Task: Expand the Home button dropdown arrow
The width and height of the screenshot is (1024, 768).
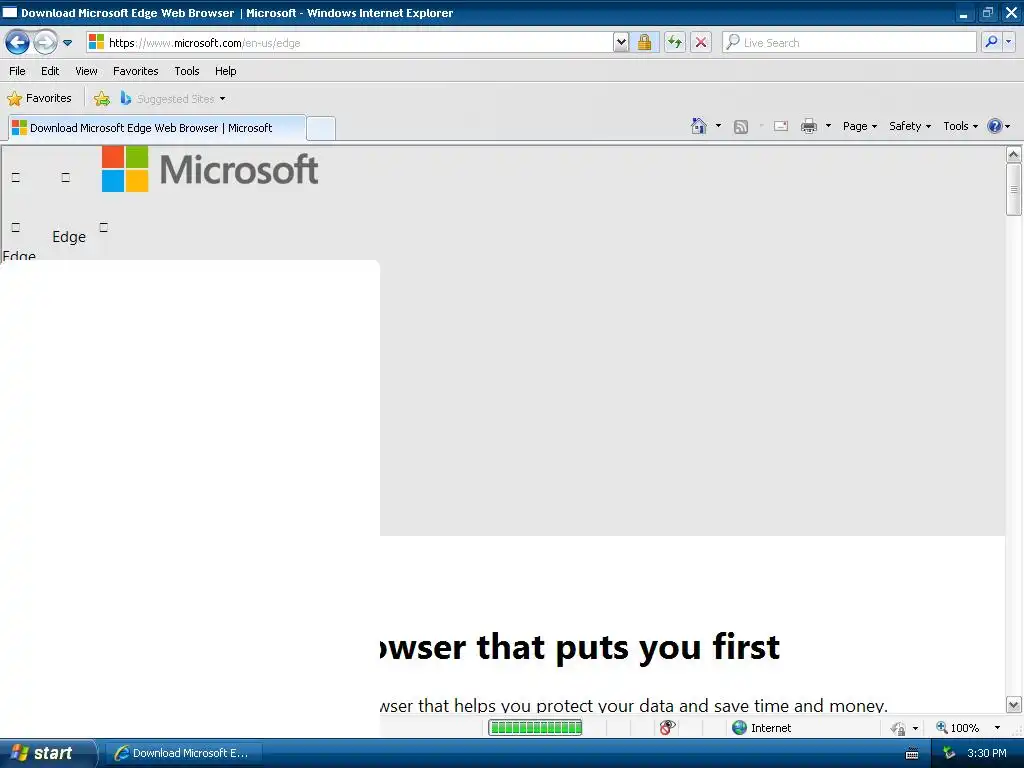Action: coord(718,125)
